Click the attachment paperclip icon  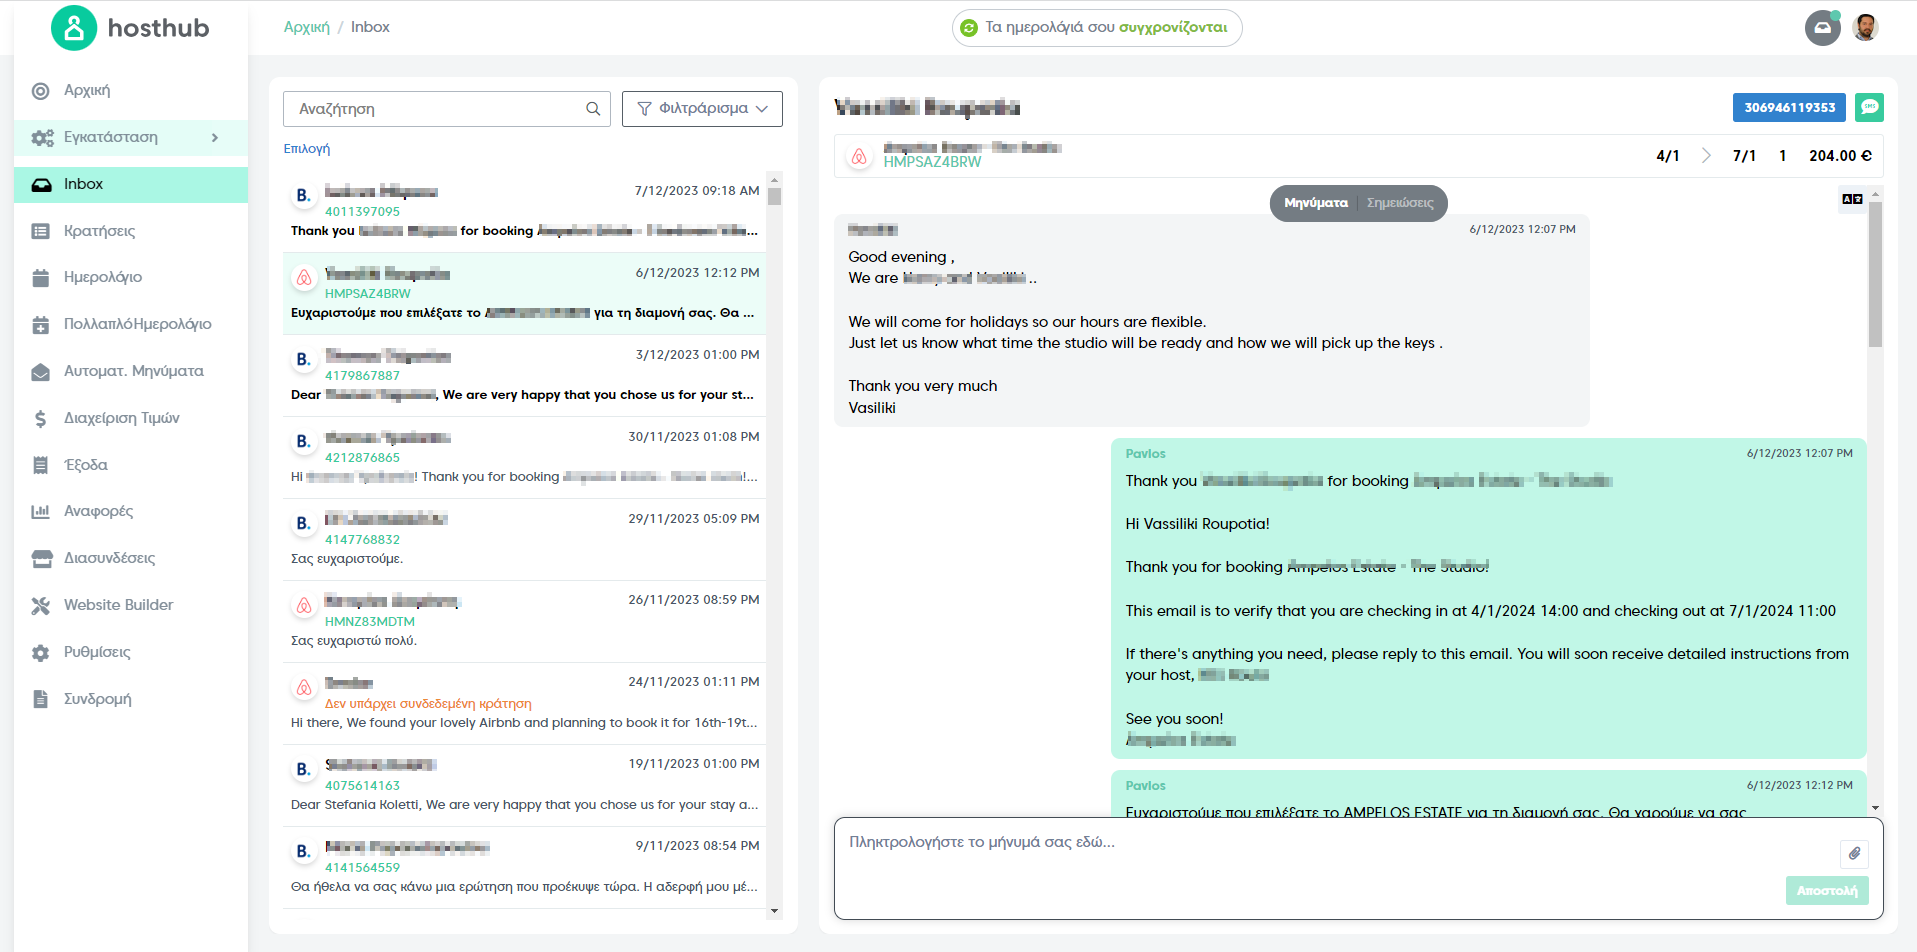[1854, 853]
